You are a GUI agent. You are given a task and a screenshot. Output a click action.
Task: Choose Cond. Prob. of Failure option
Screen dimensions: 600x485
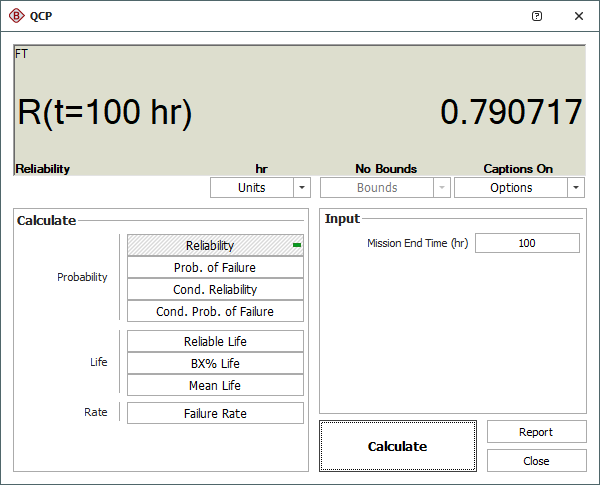[215, 311]
